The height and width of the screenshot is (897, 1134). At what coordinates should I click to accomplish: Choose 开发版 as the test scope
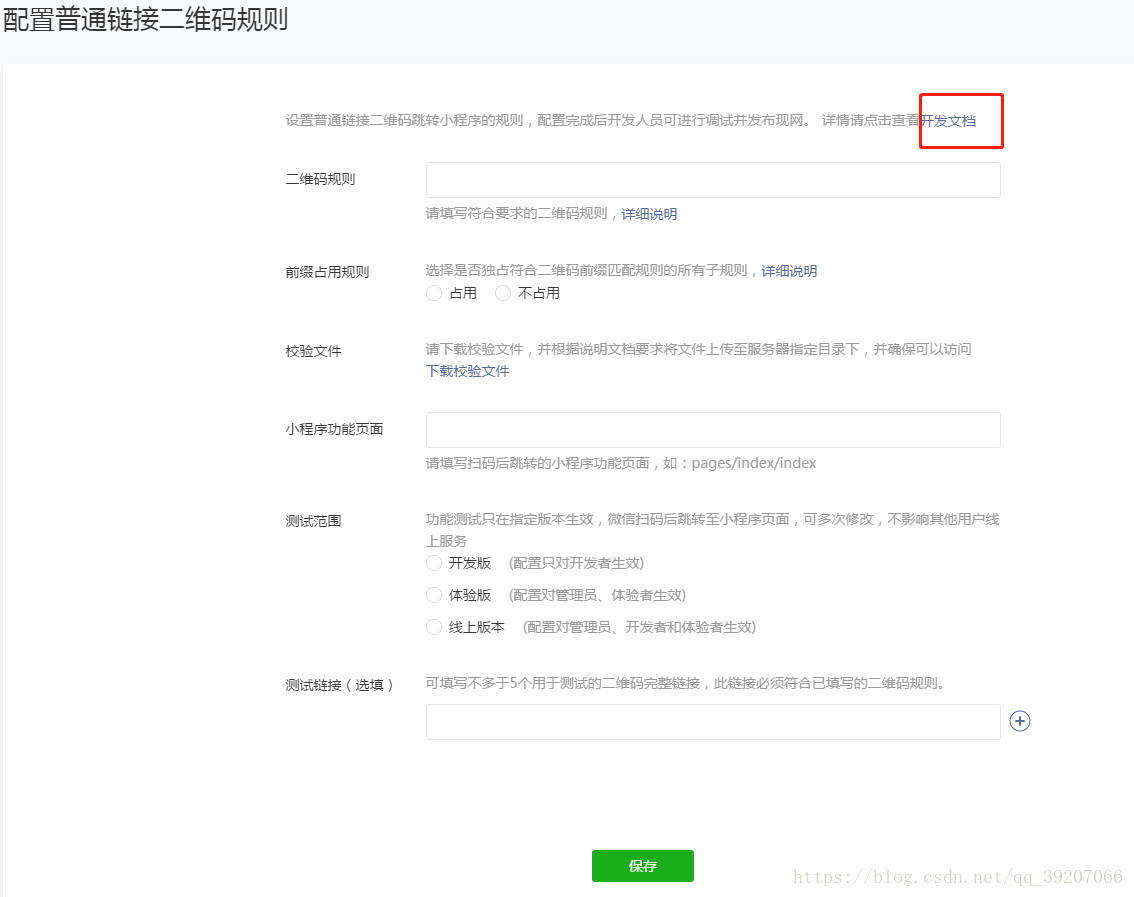(x=434, y=563)
